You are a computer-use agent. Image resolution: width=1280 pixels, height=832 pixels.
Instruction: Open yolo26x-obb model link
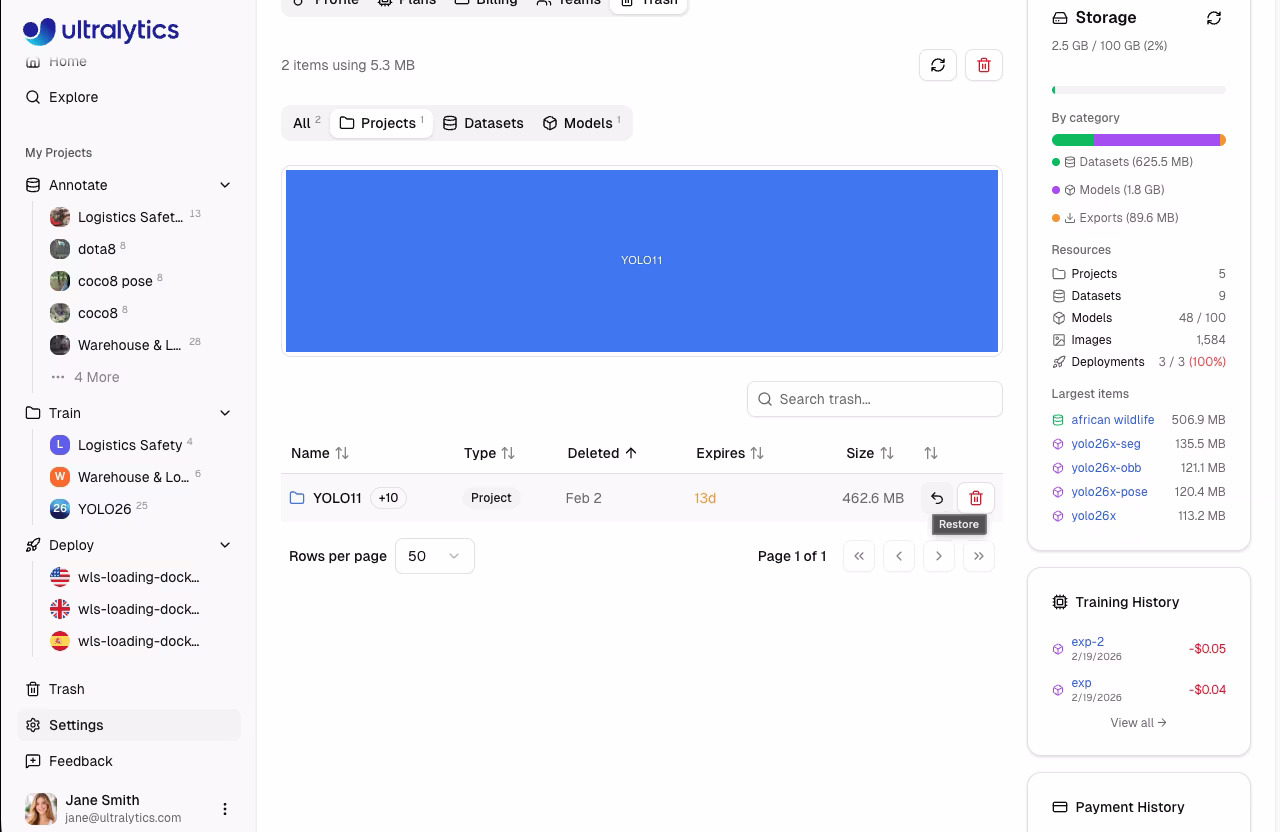(1106, 468)
